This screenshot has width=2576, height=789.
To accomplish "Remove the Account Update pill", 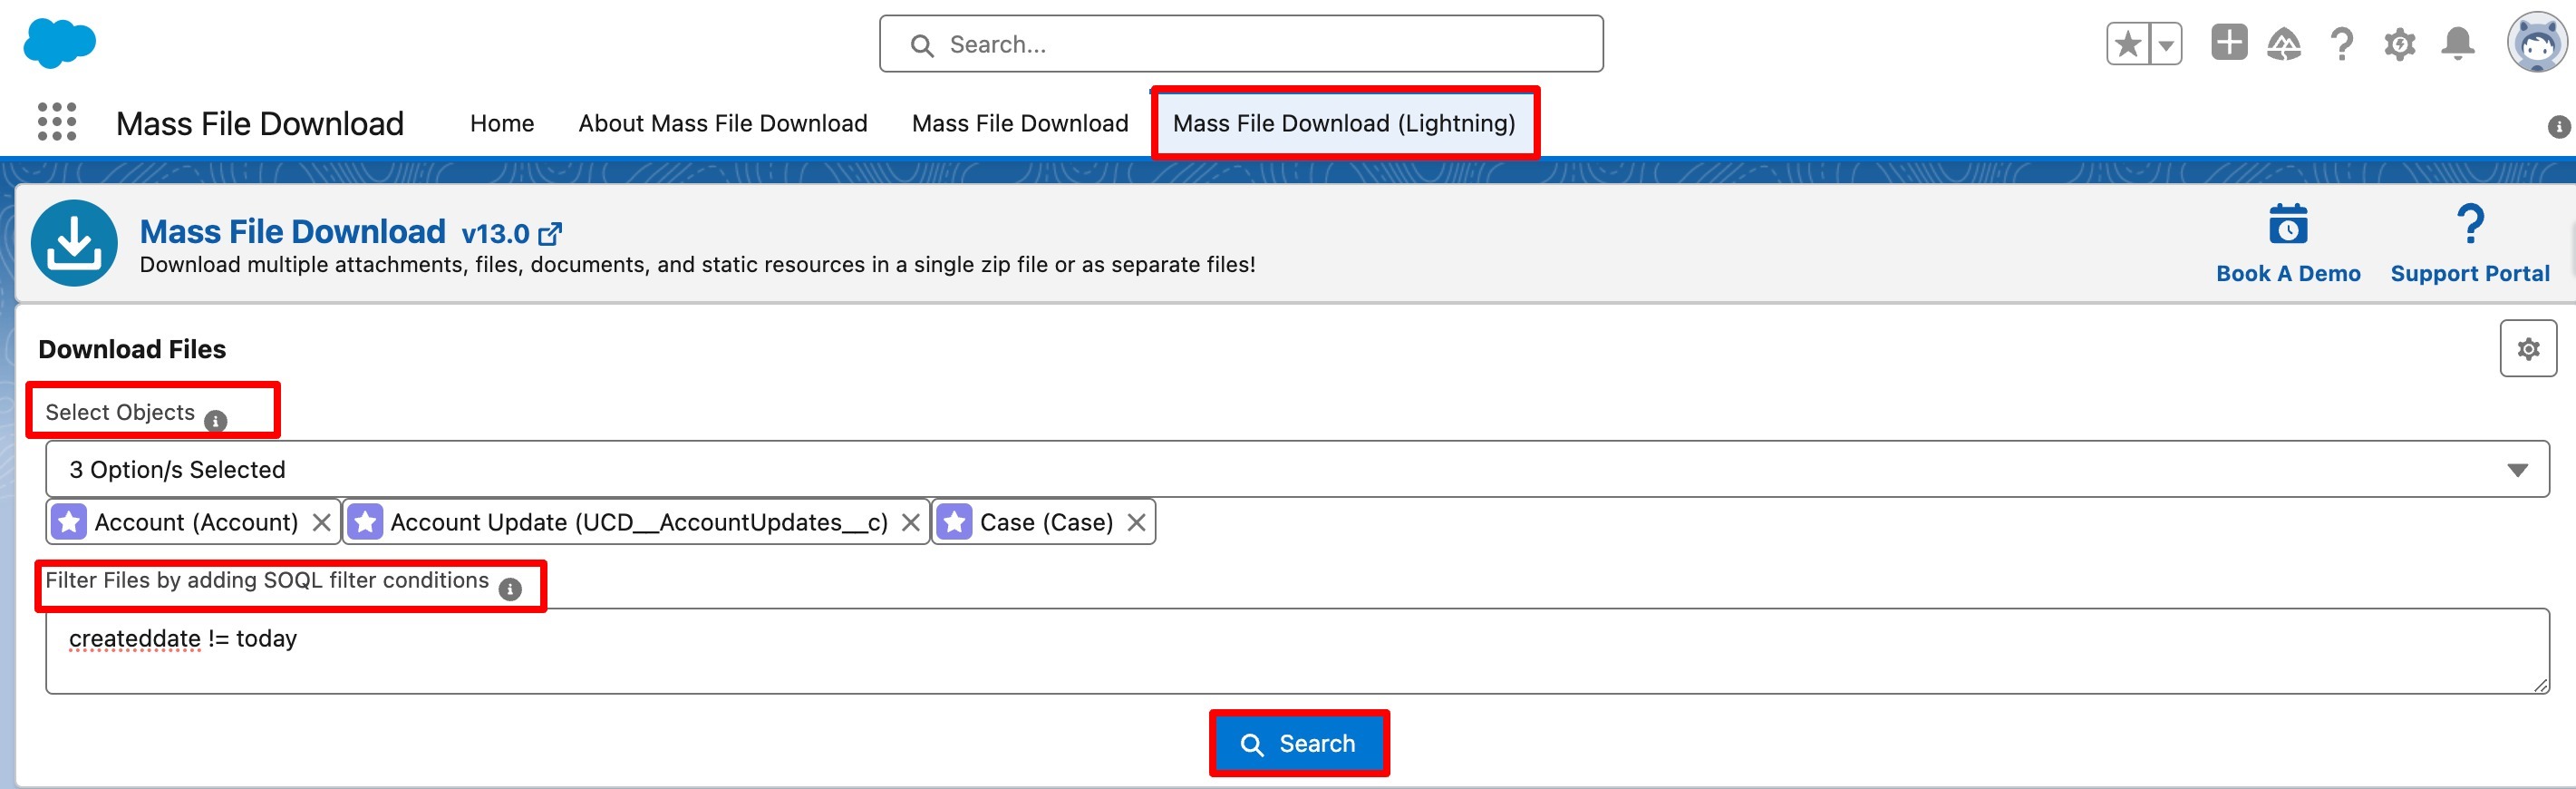I will [910, 522].
